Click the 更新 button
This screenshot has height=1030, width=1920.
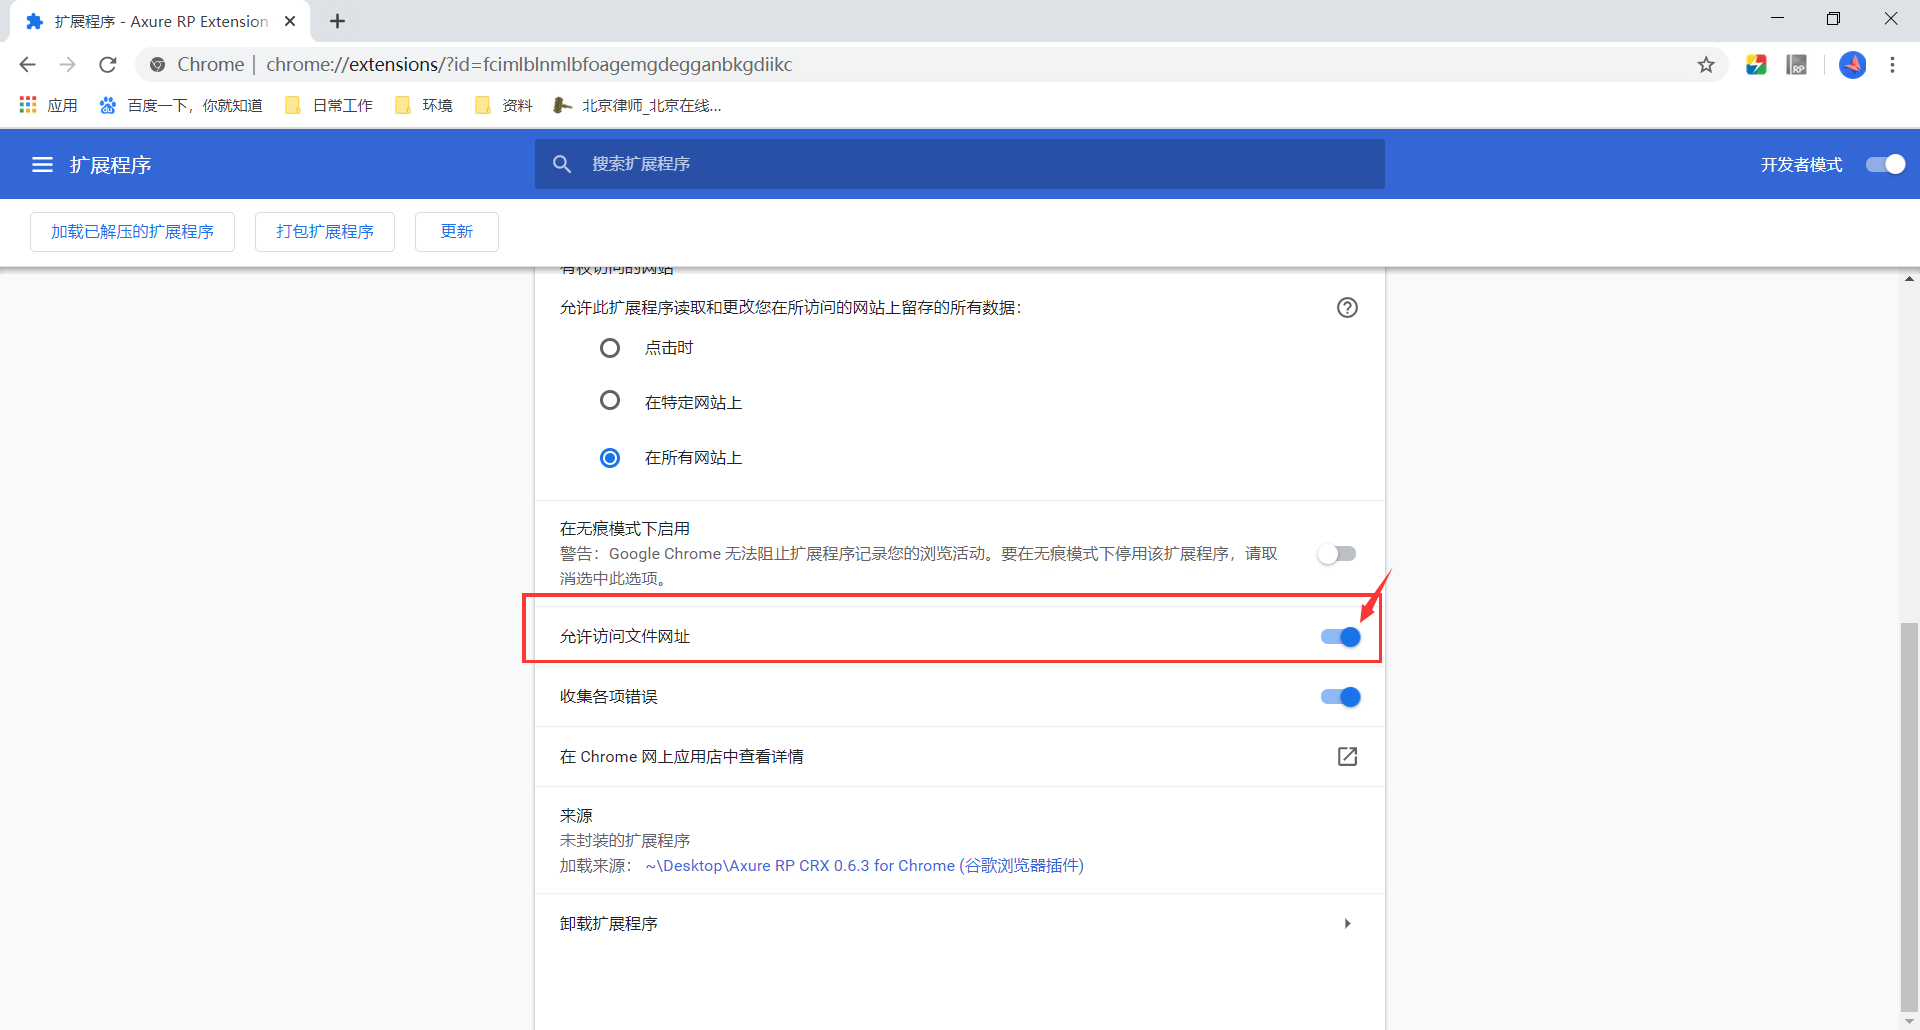tap(456, 231)
